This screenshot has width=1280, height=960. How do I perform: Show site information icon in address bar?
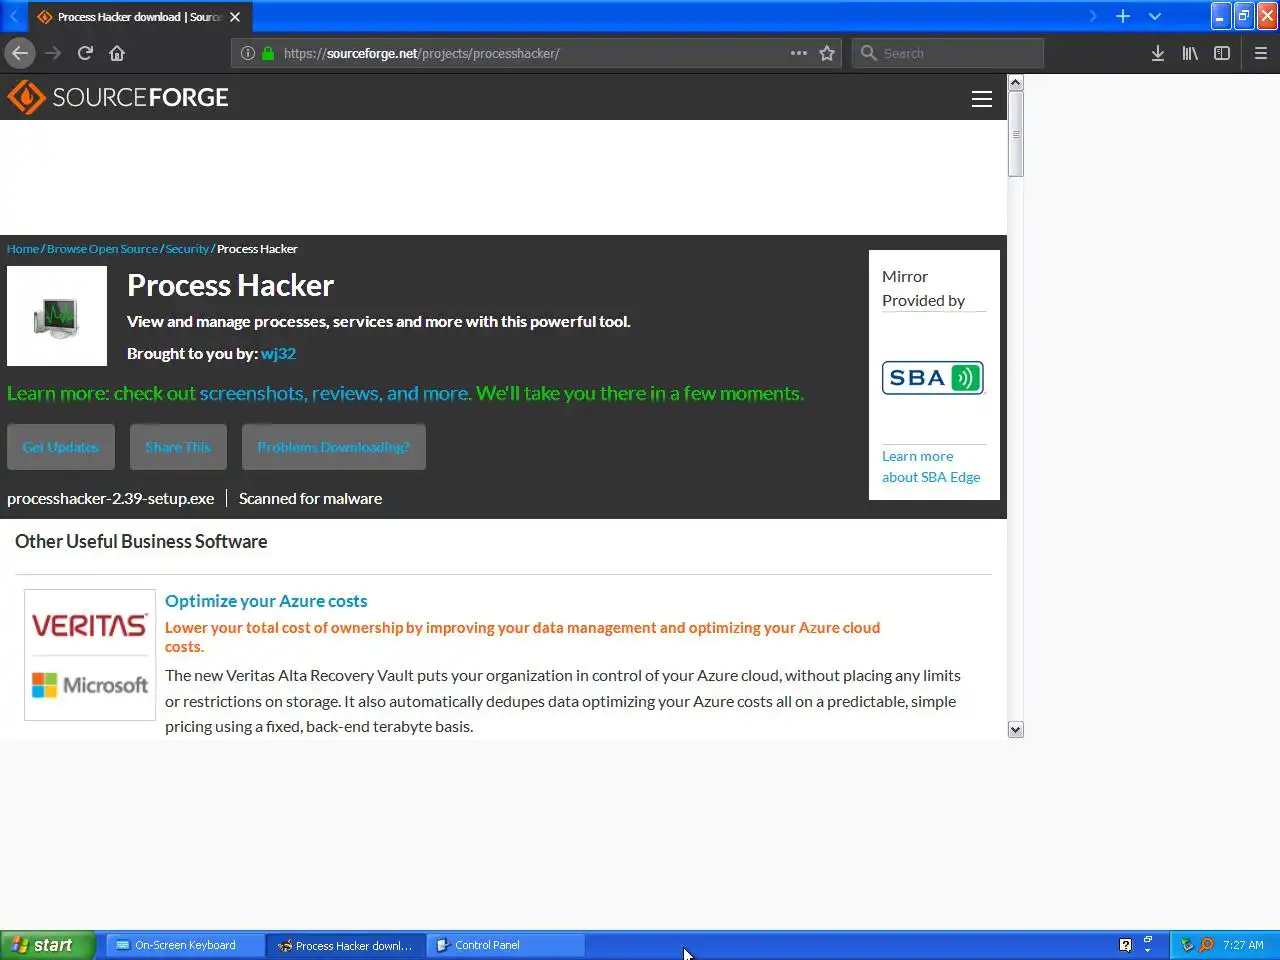[248, 53]
